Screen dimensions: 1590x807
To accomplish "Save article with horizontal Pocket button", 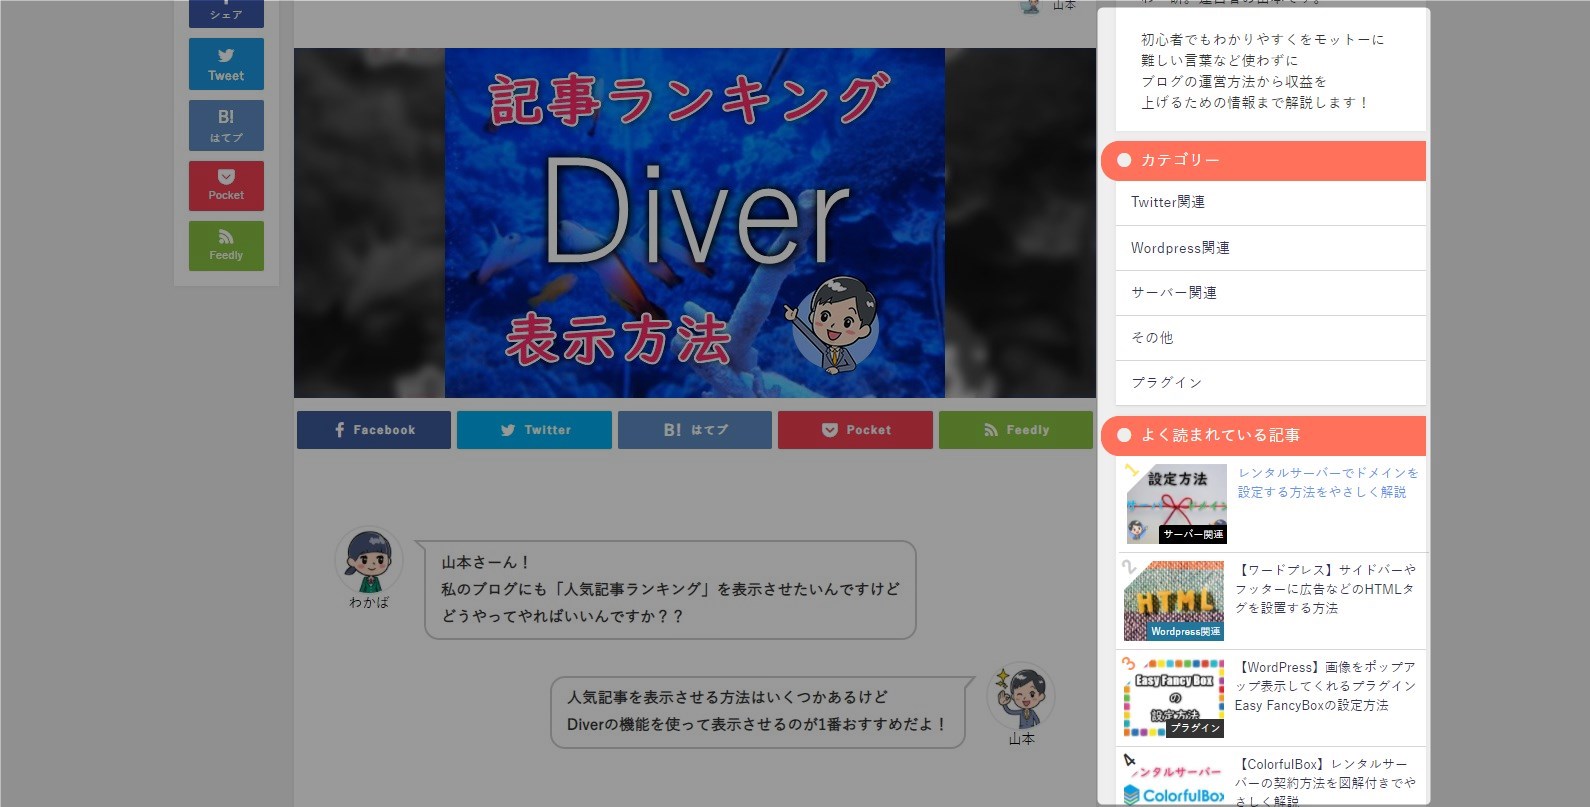I will point(855,430).
